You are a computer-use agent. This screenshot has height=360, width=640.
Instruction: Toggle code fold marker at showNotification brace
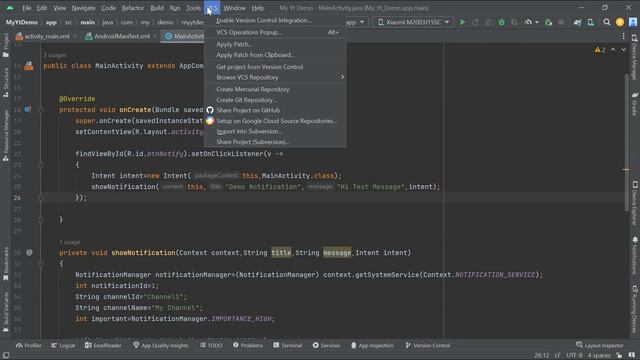(x=40, y=264)
